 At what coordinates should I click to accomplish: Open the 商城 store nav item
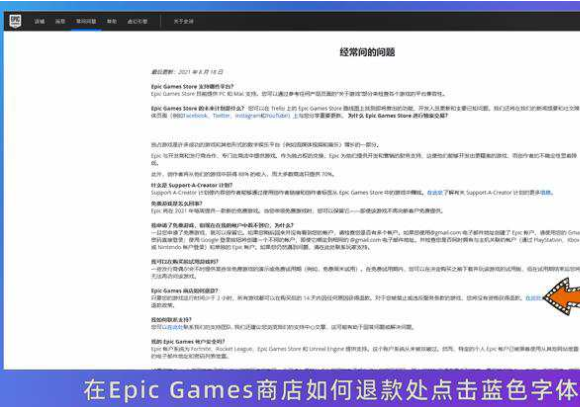40,21
